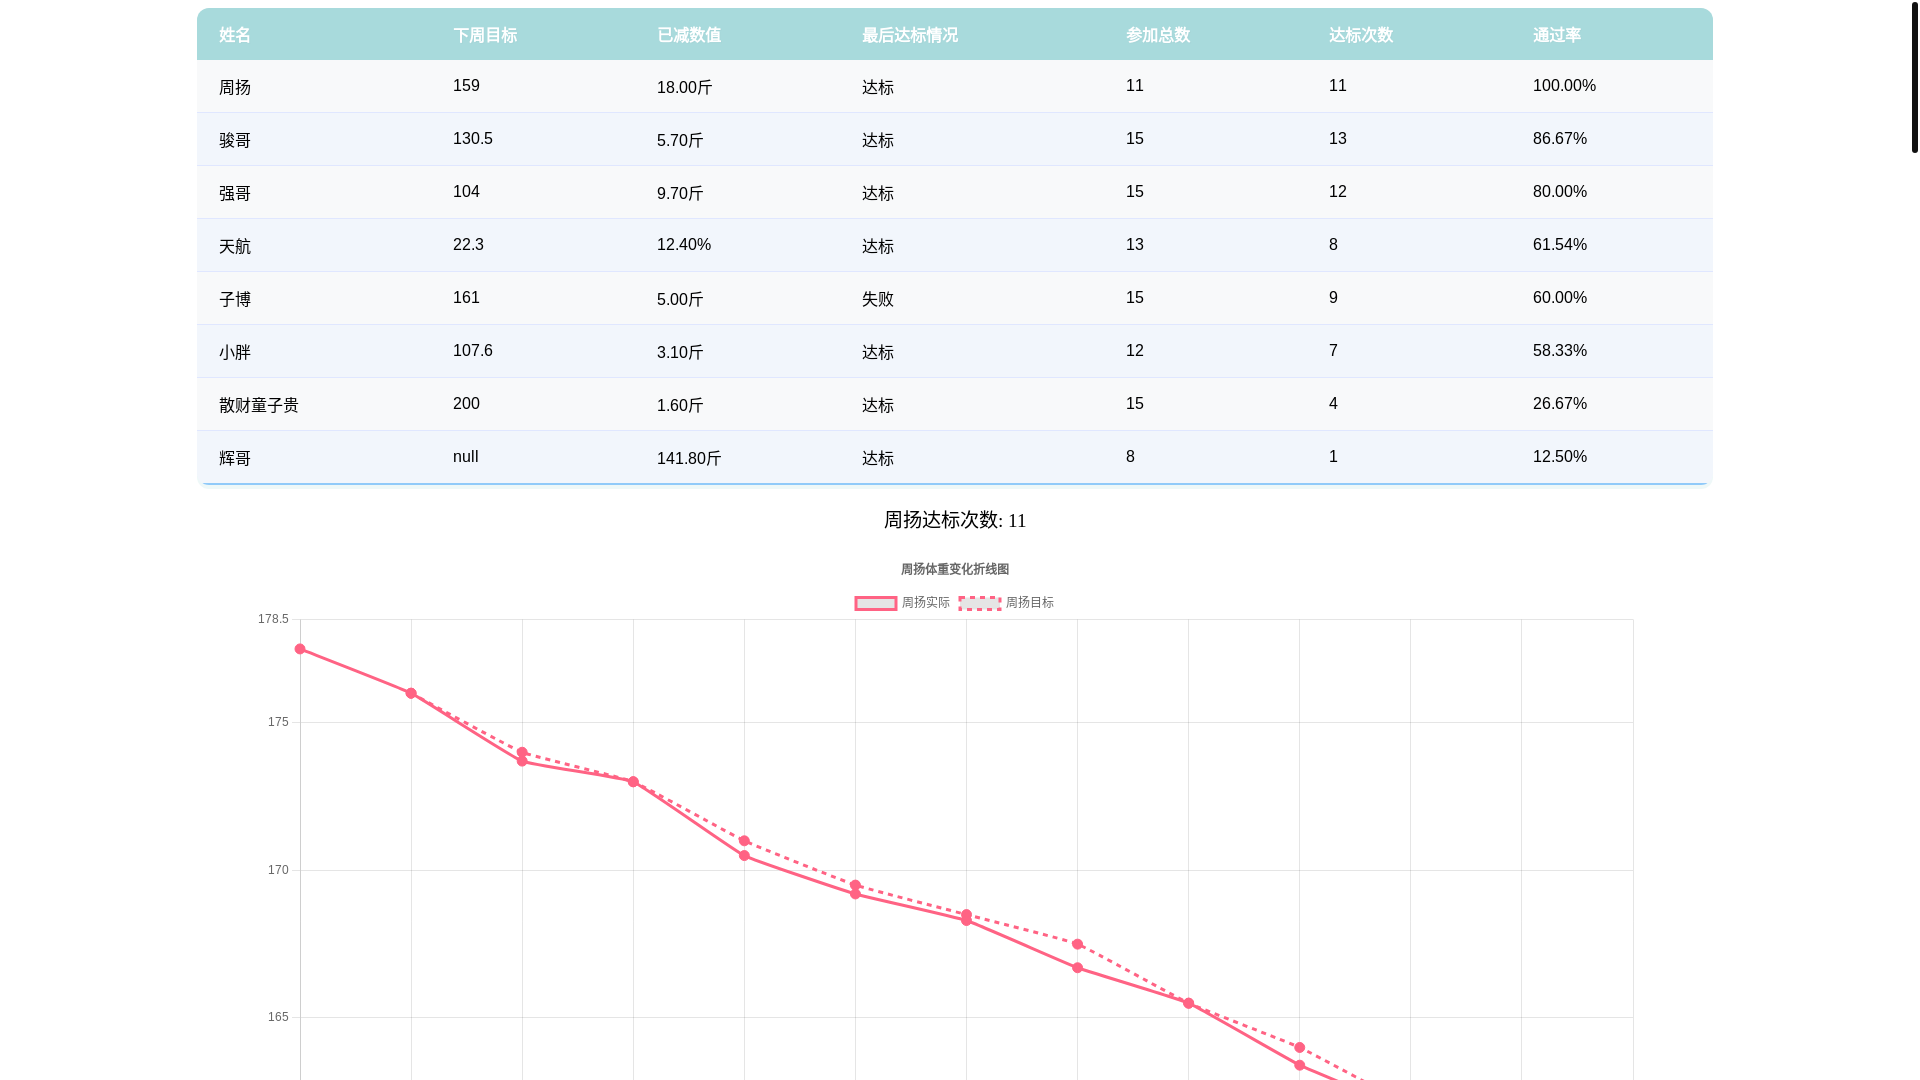Click the solid 周扬实际 legend swatch
The height and width of the screenshot is (1080, 1920).
(x=876, y=603)
